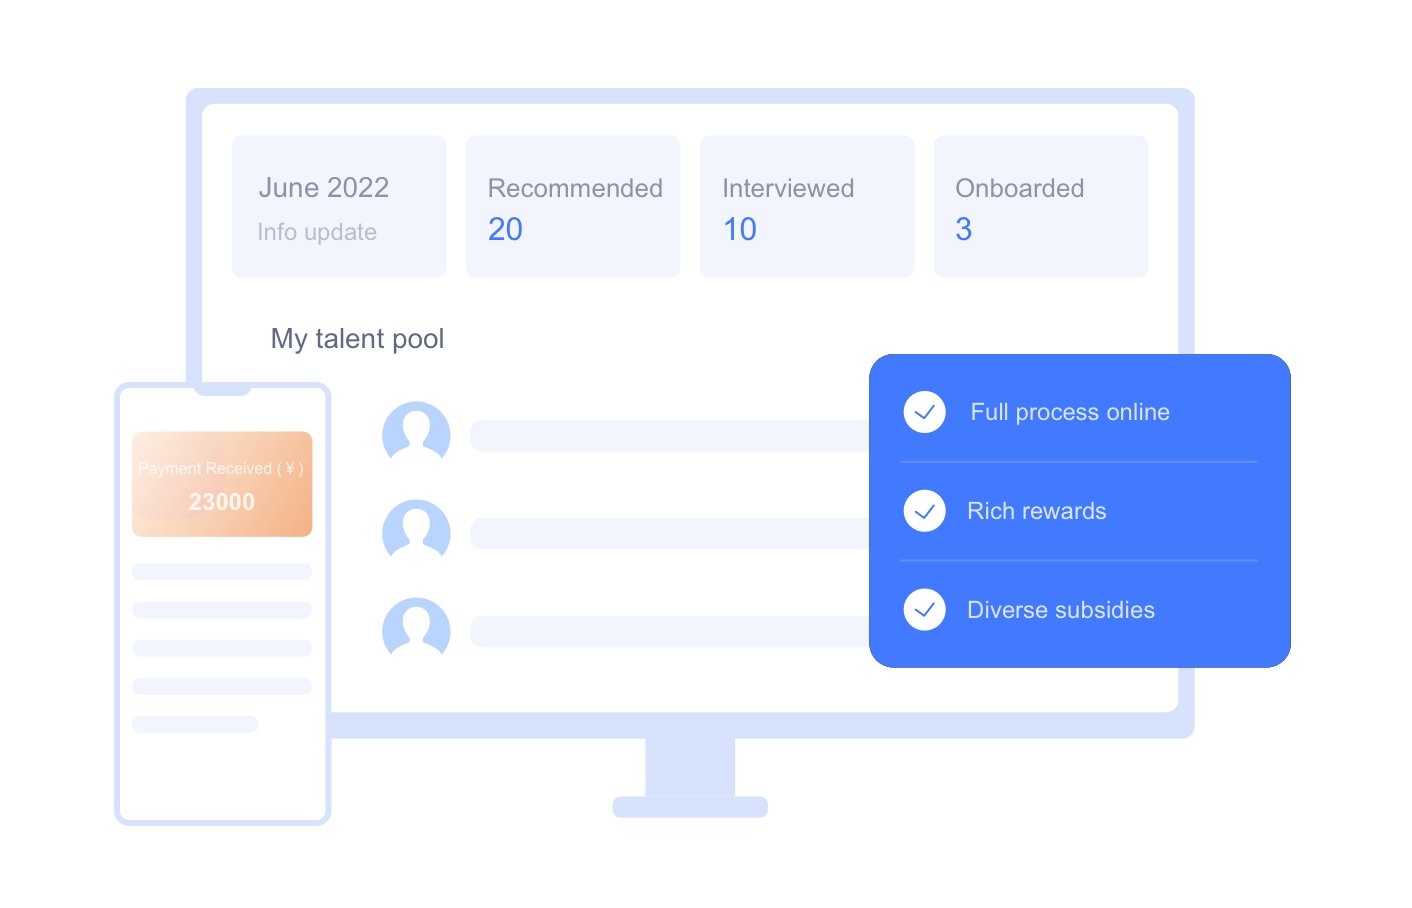Click the checkmark icon beside Full process online
Image resolution: width=1412 pixels, height=908 pixels.
click(x=924, y=412)
